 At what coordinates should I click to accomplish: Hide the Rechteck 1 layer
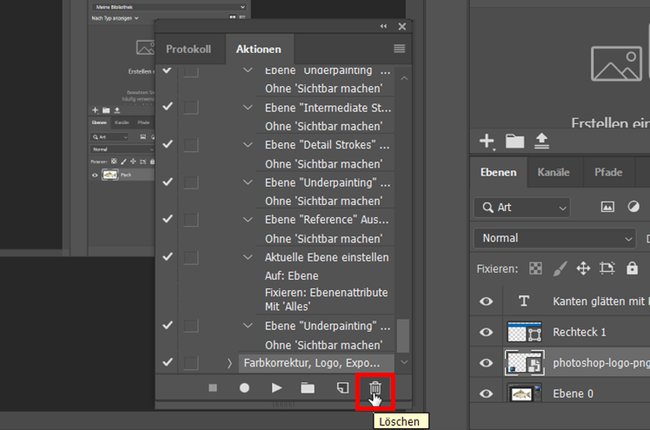(487, 332)
